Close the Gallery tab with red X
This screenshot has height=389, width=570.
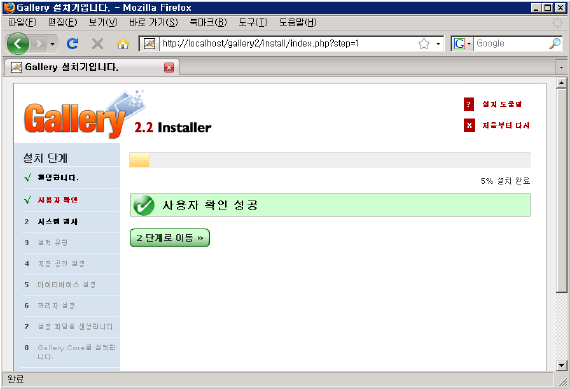coord(169,68)
